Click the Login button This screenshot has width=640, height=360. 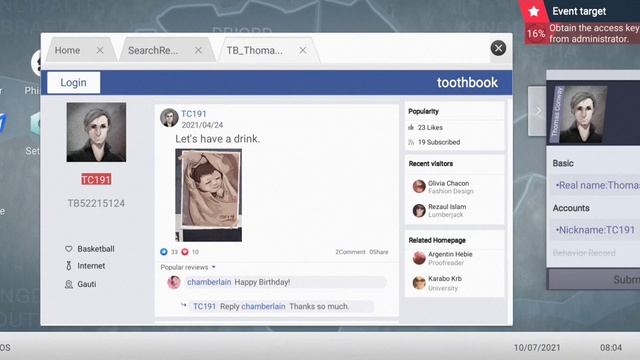pos(73,82)
